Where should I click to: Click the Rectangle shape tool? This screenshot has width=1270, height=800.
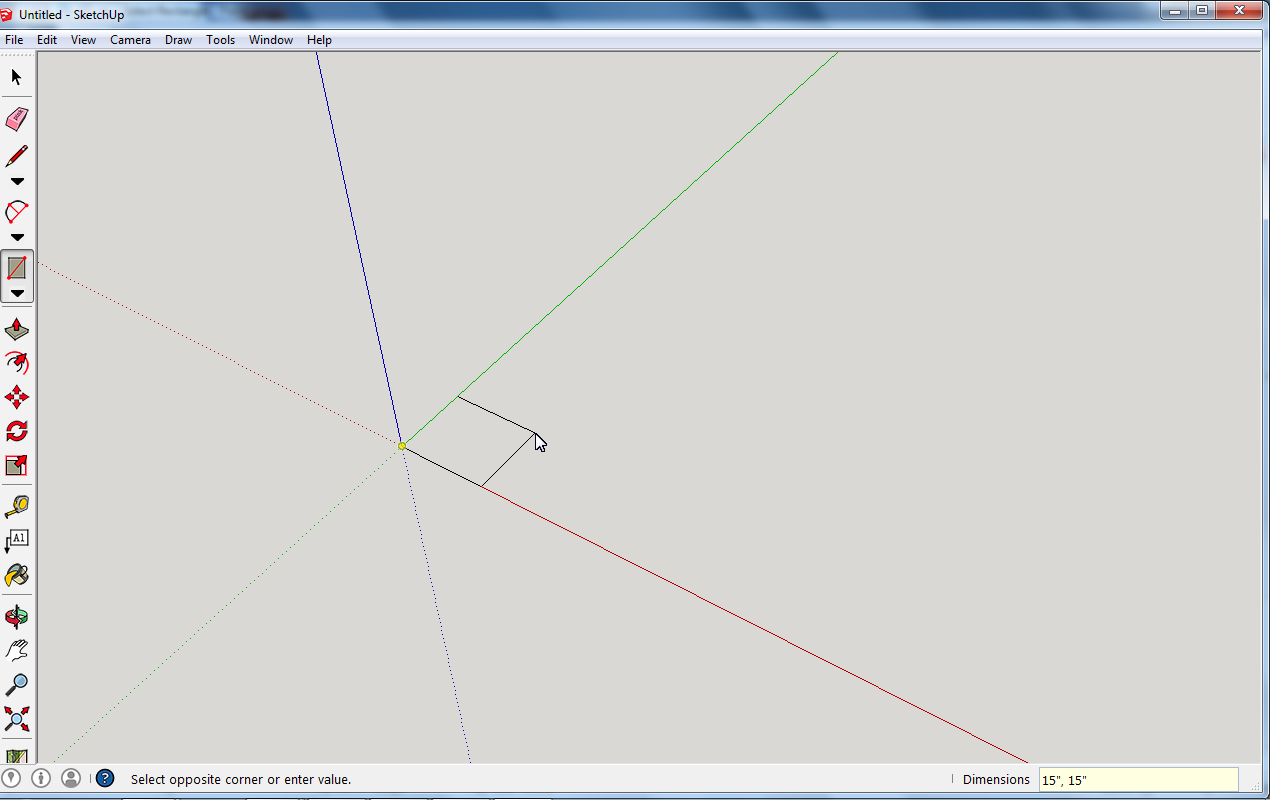click(17, 268)
